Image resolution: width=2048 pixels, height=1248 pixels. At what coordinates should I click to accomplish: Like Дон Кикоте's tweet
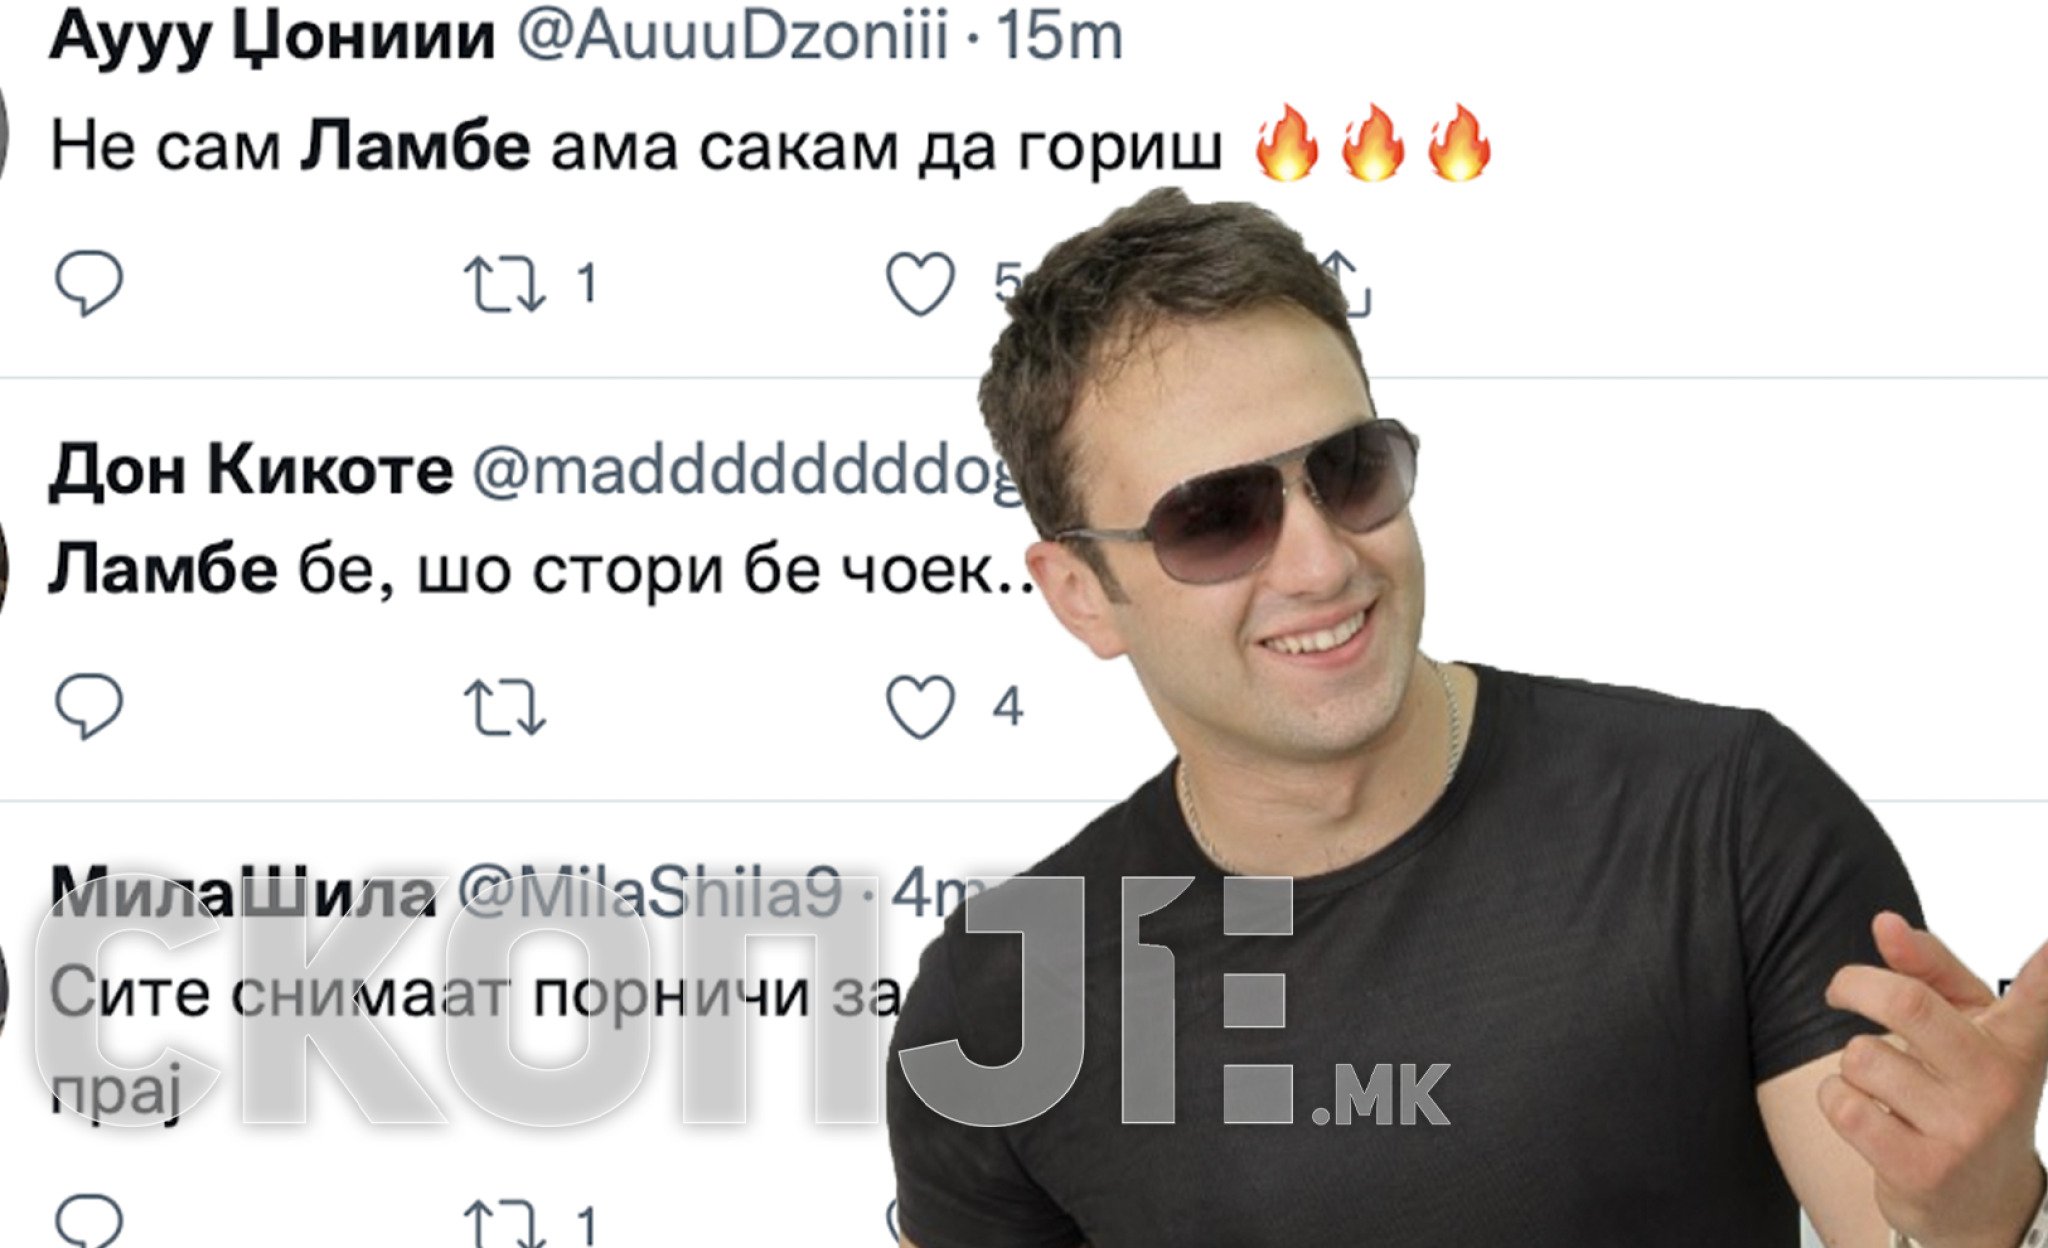[921, 707]
